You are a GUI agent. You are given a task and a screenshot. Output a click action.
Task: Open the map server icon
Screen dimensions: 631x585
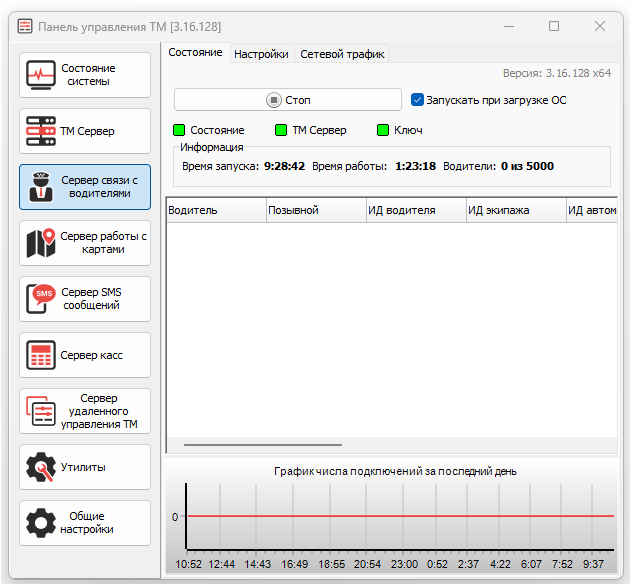coord(41,243)
